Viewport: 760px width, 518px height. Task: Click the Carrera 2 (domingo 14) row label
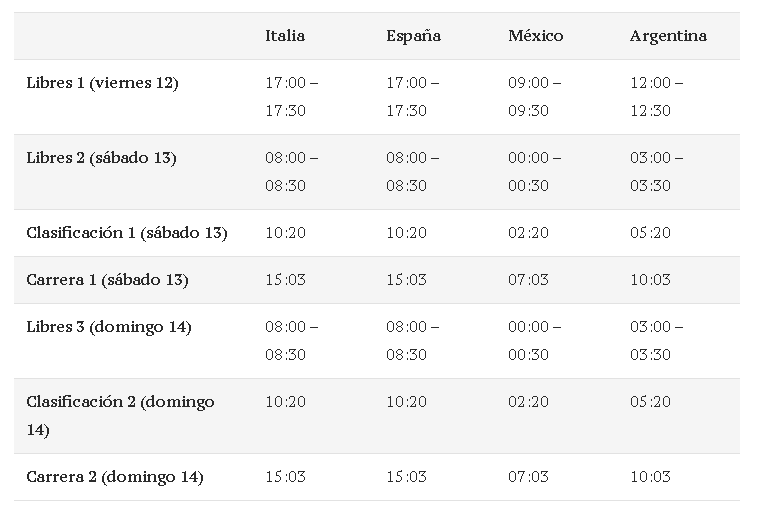click(115, 477)
